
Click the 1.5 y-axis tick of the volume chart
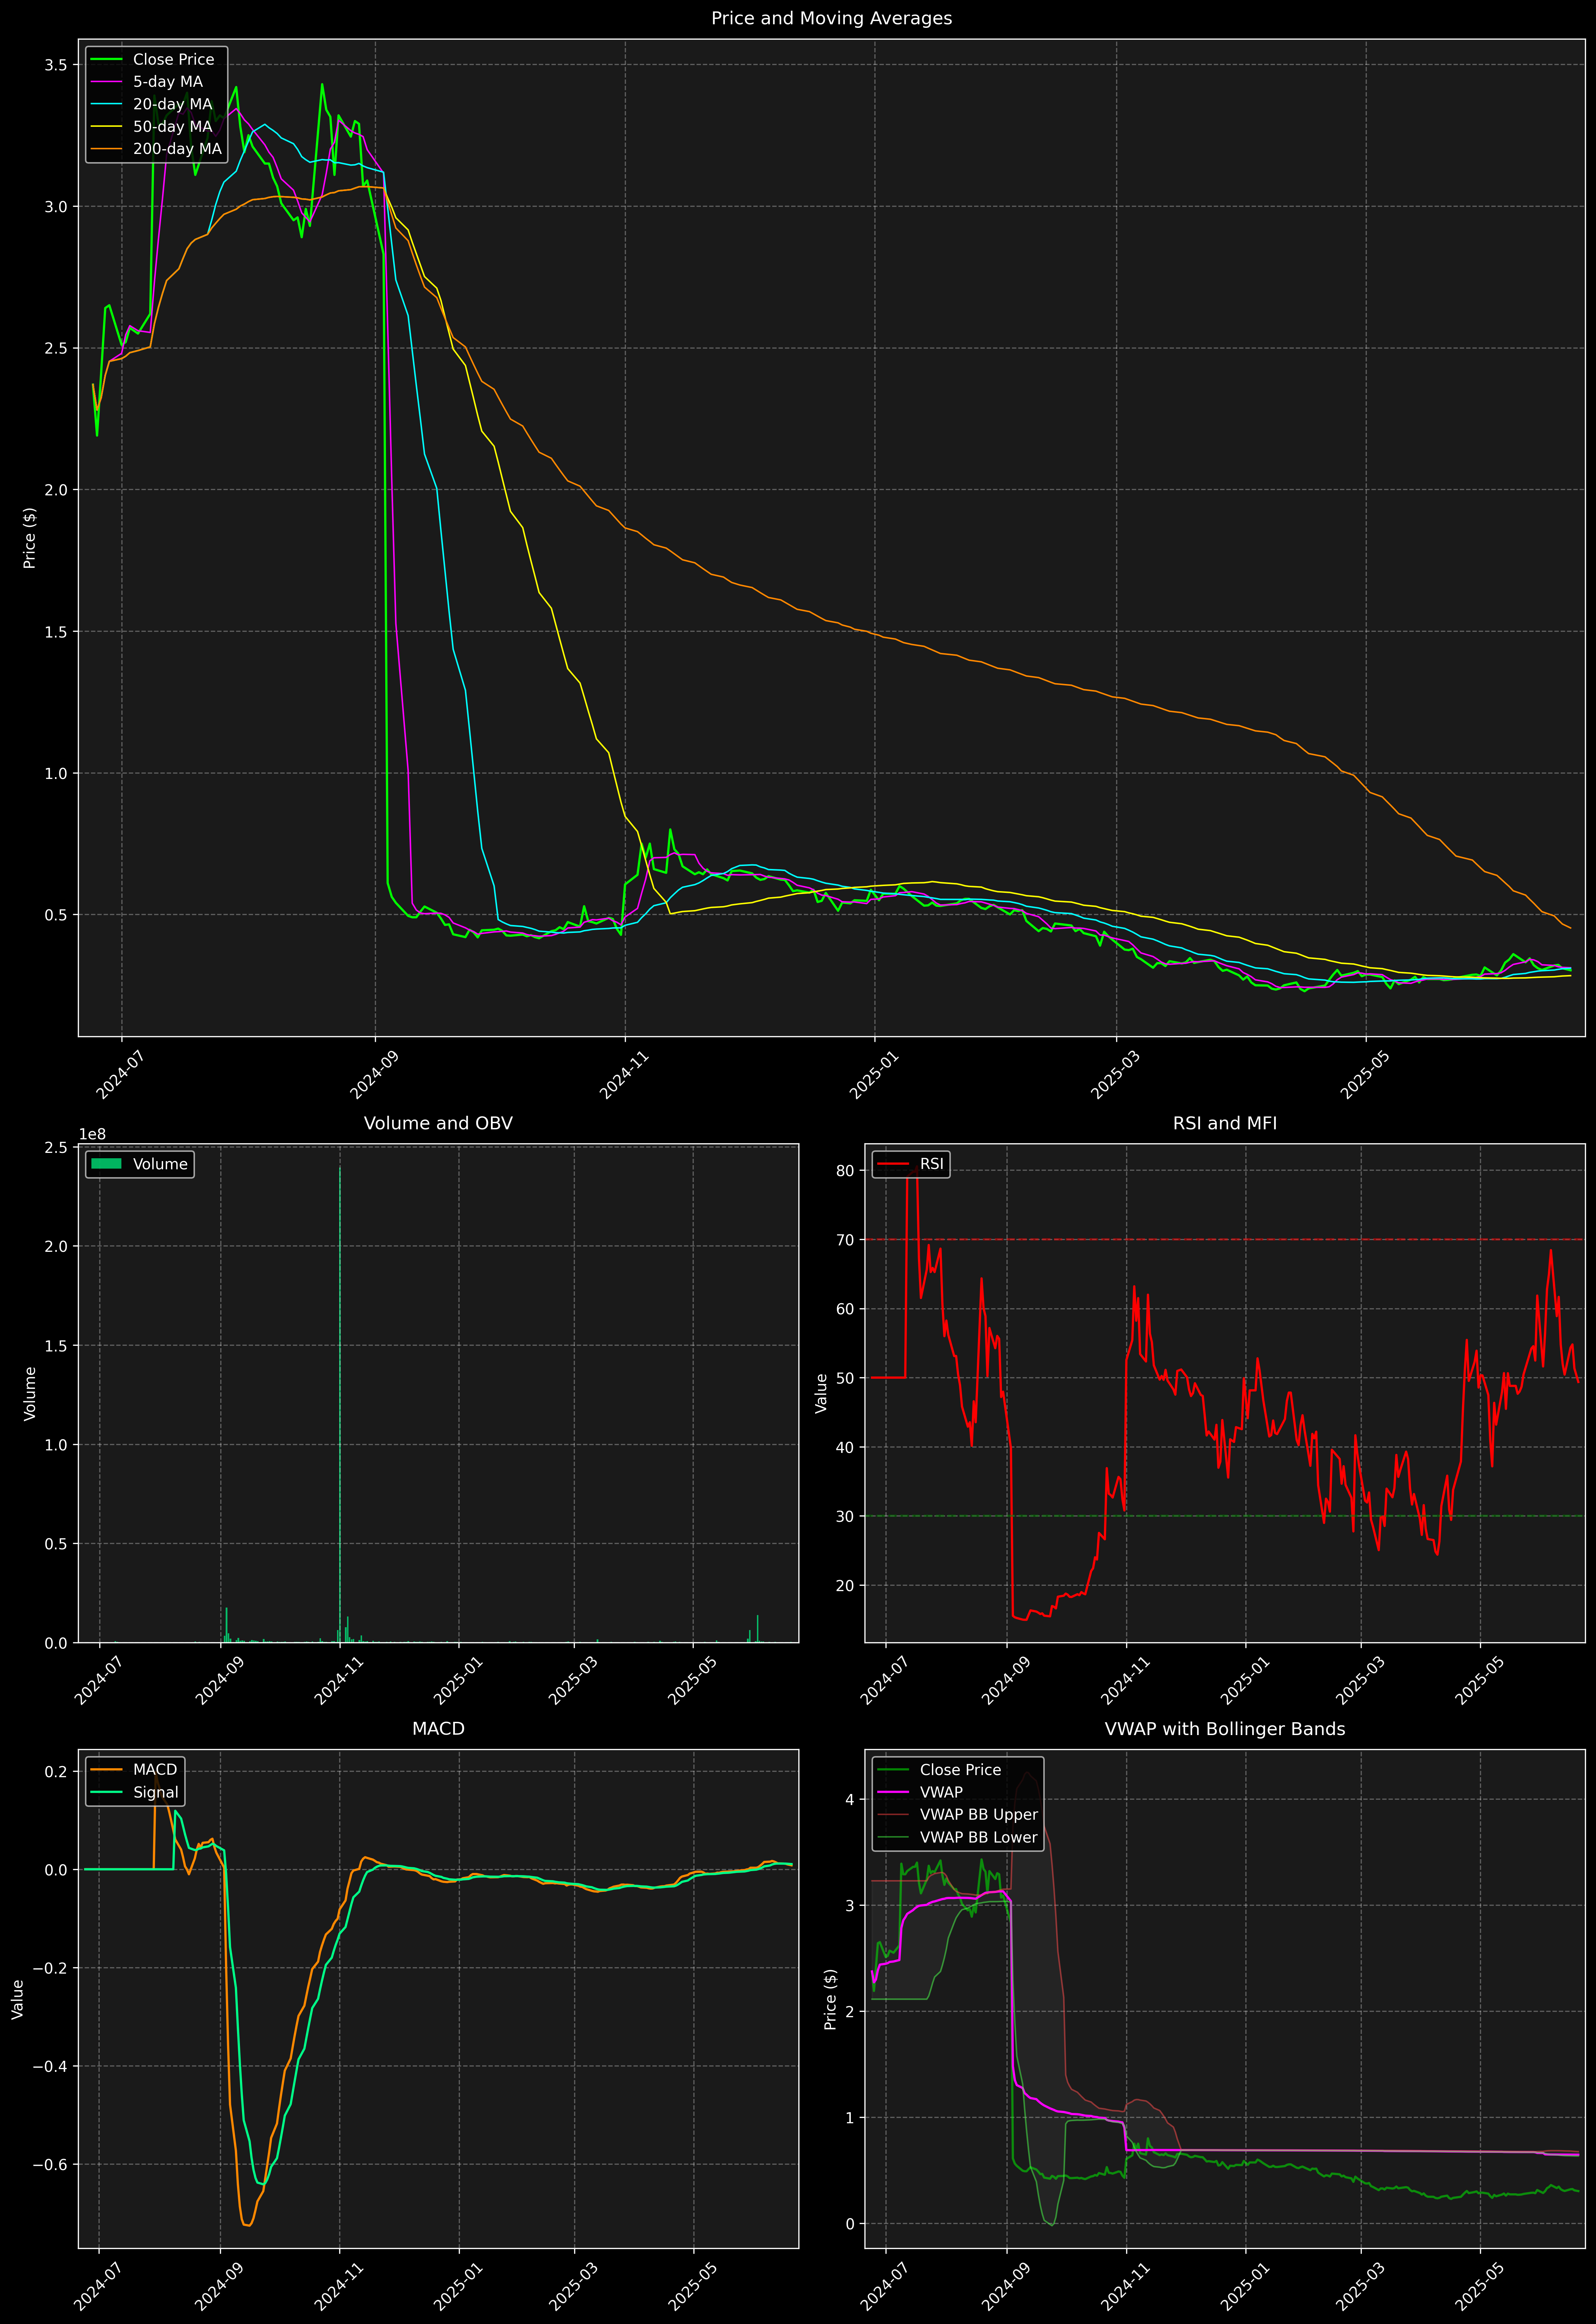(56, 1345)
